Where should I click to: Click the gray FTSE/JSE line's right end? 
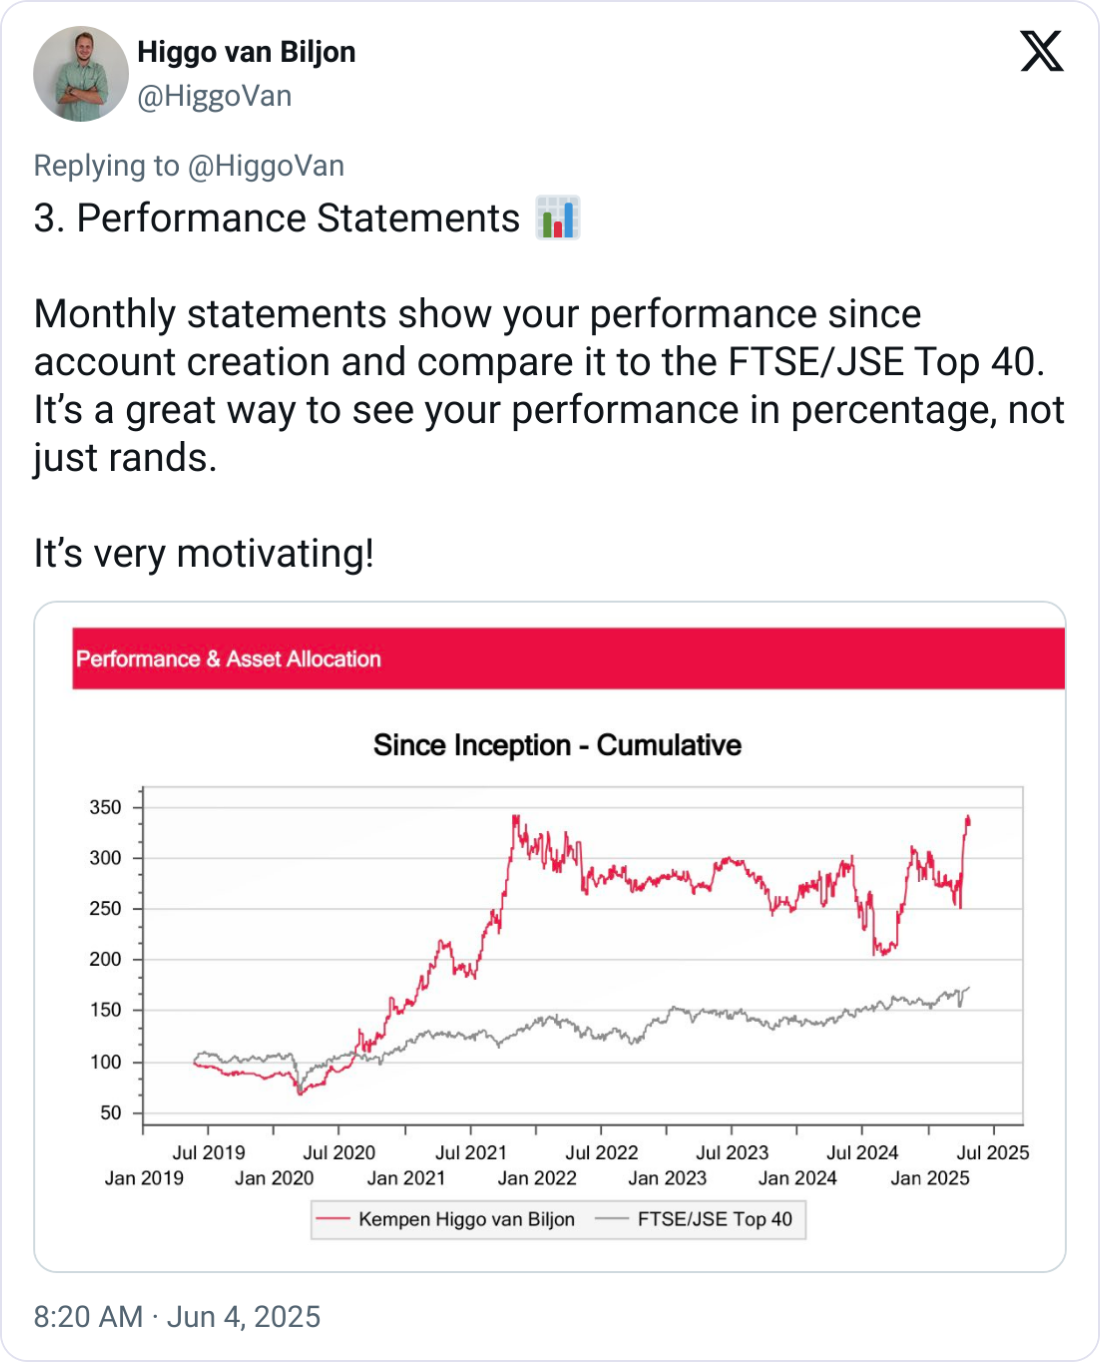tap(969, 988)
